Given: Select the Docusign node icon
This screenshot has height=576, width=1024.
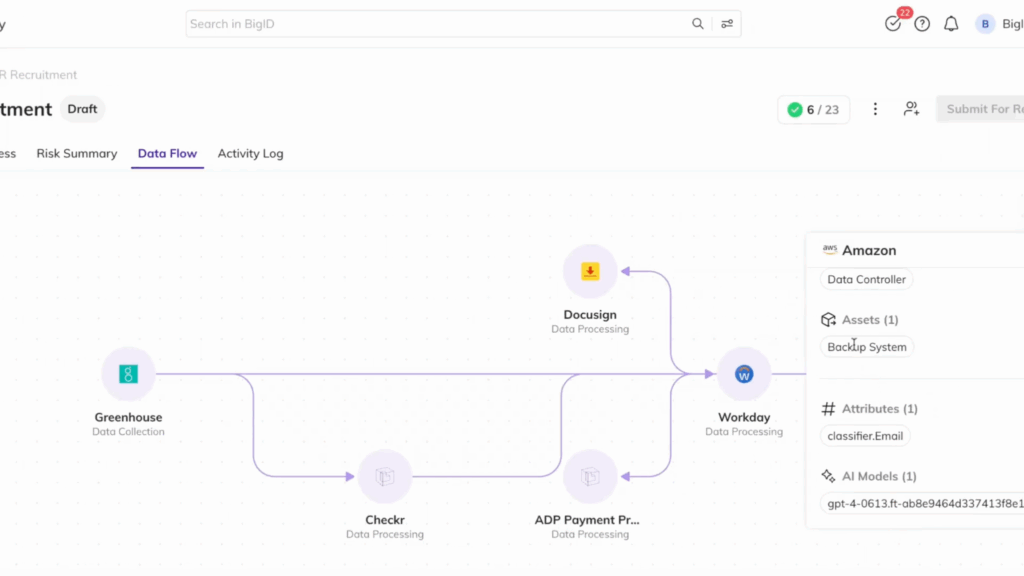Looking at the screenshot, I should click(590, 272).
